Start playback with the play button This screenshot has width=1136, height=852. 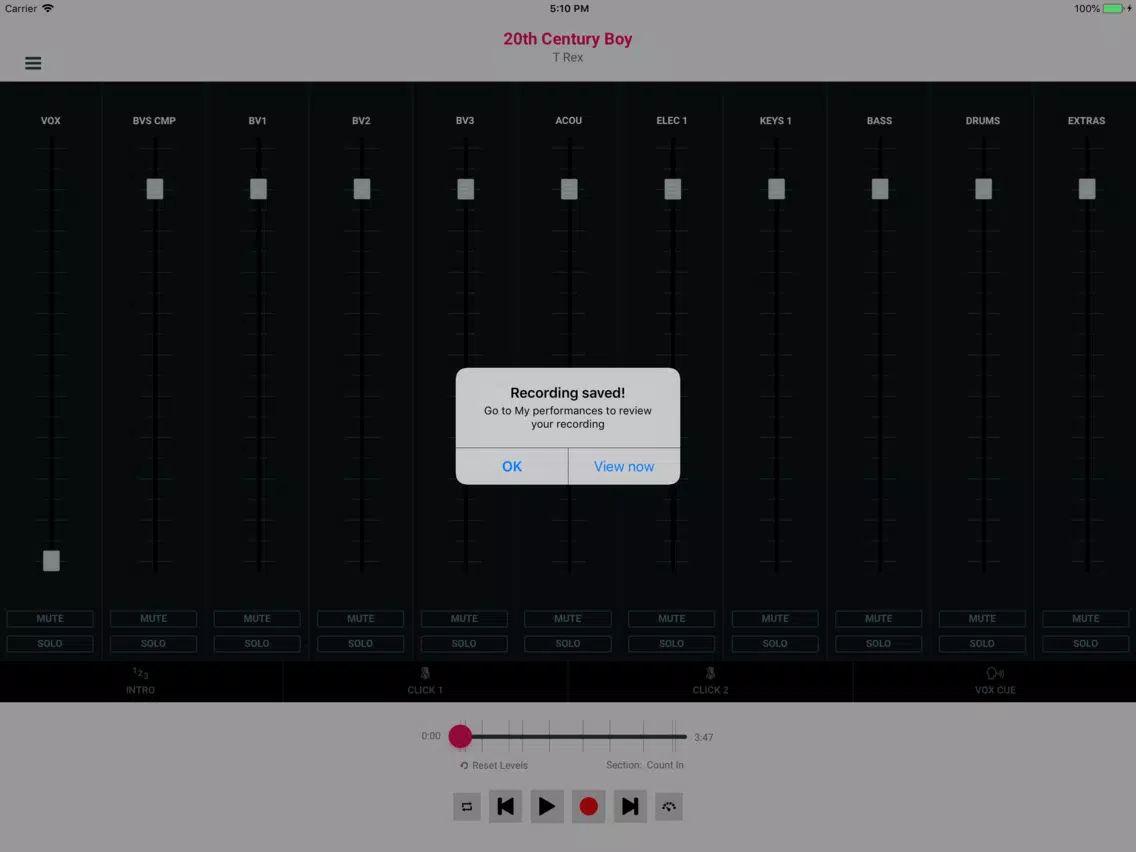point(547,806)
